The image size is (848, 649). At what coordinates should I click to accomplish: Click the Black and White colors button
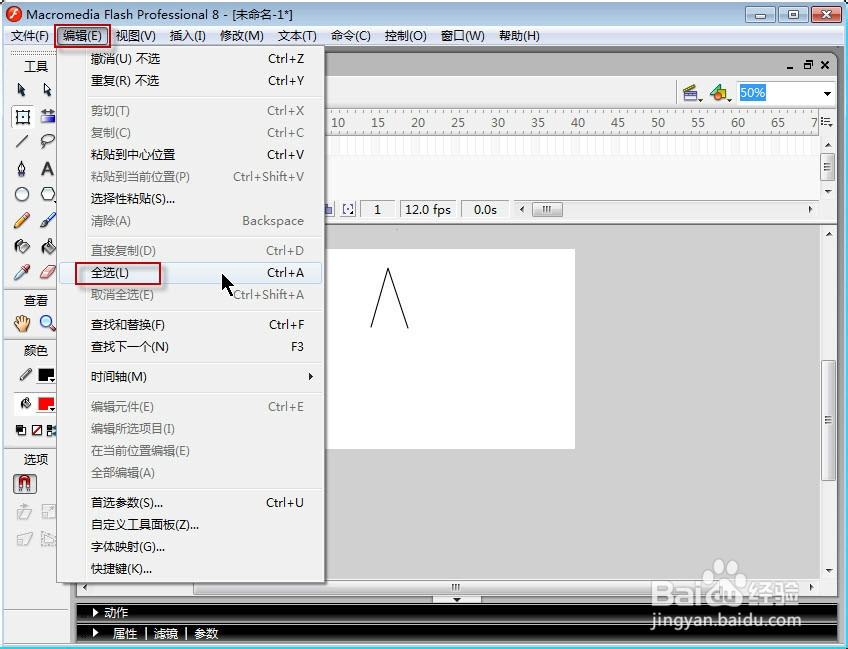pos(21,430)
